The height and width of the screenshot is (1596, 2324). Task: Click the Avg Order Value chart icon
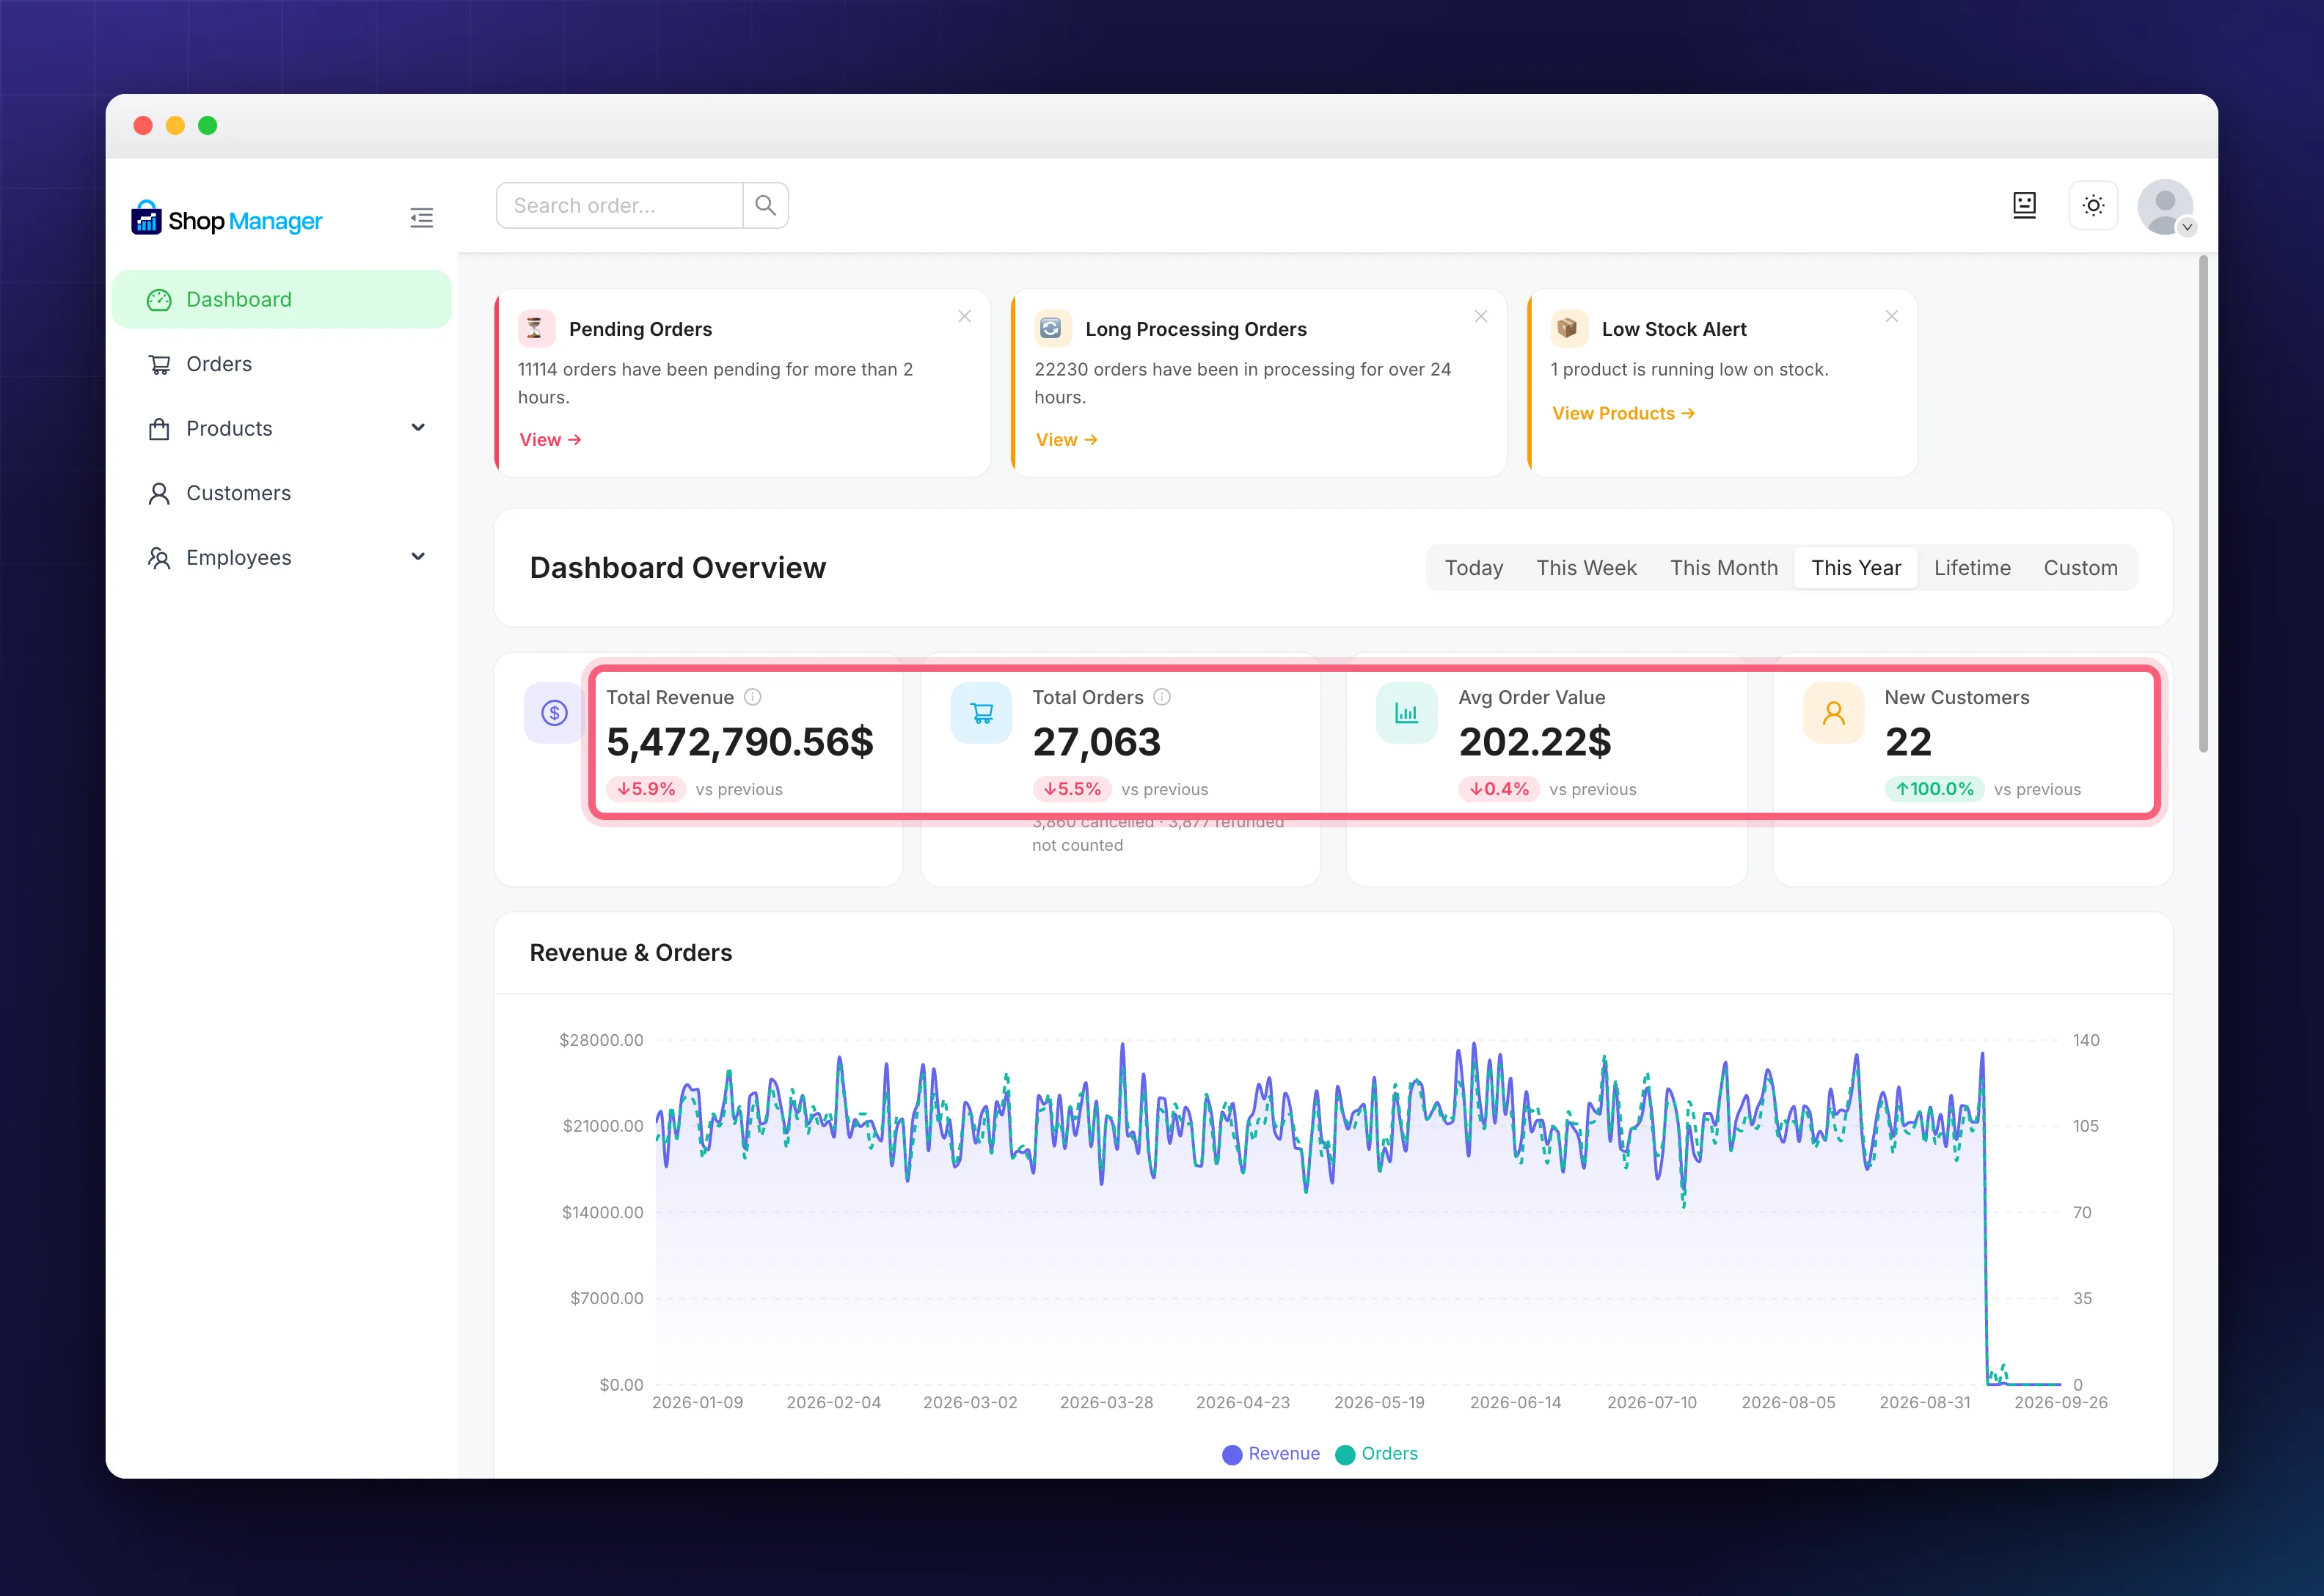[x=1406, y=712]
